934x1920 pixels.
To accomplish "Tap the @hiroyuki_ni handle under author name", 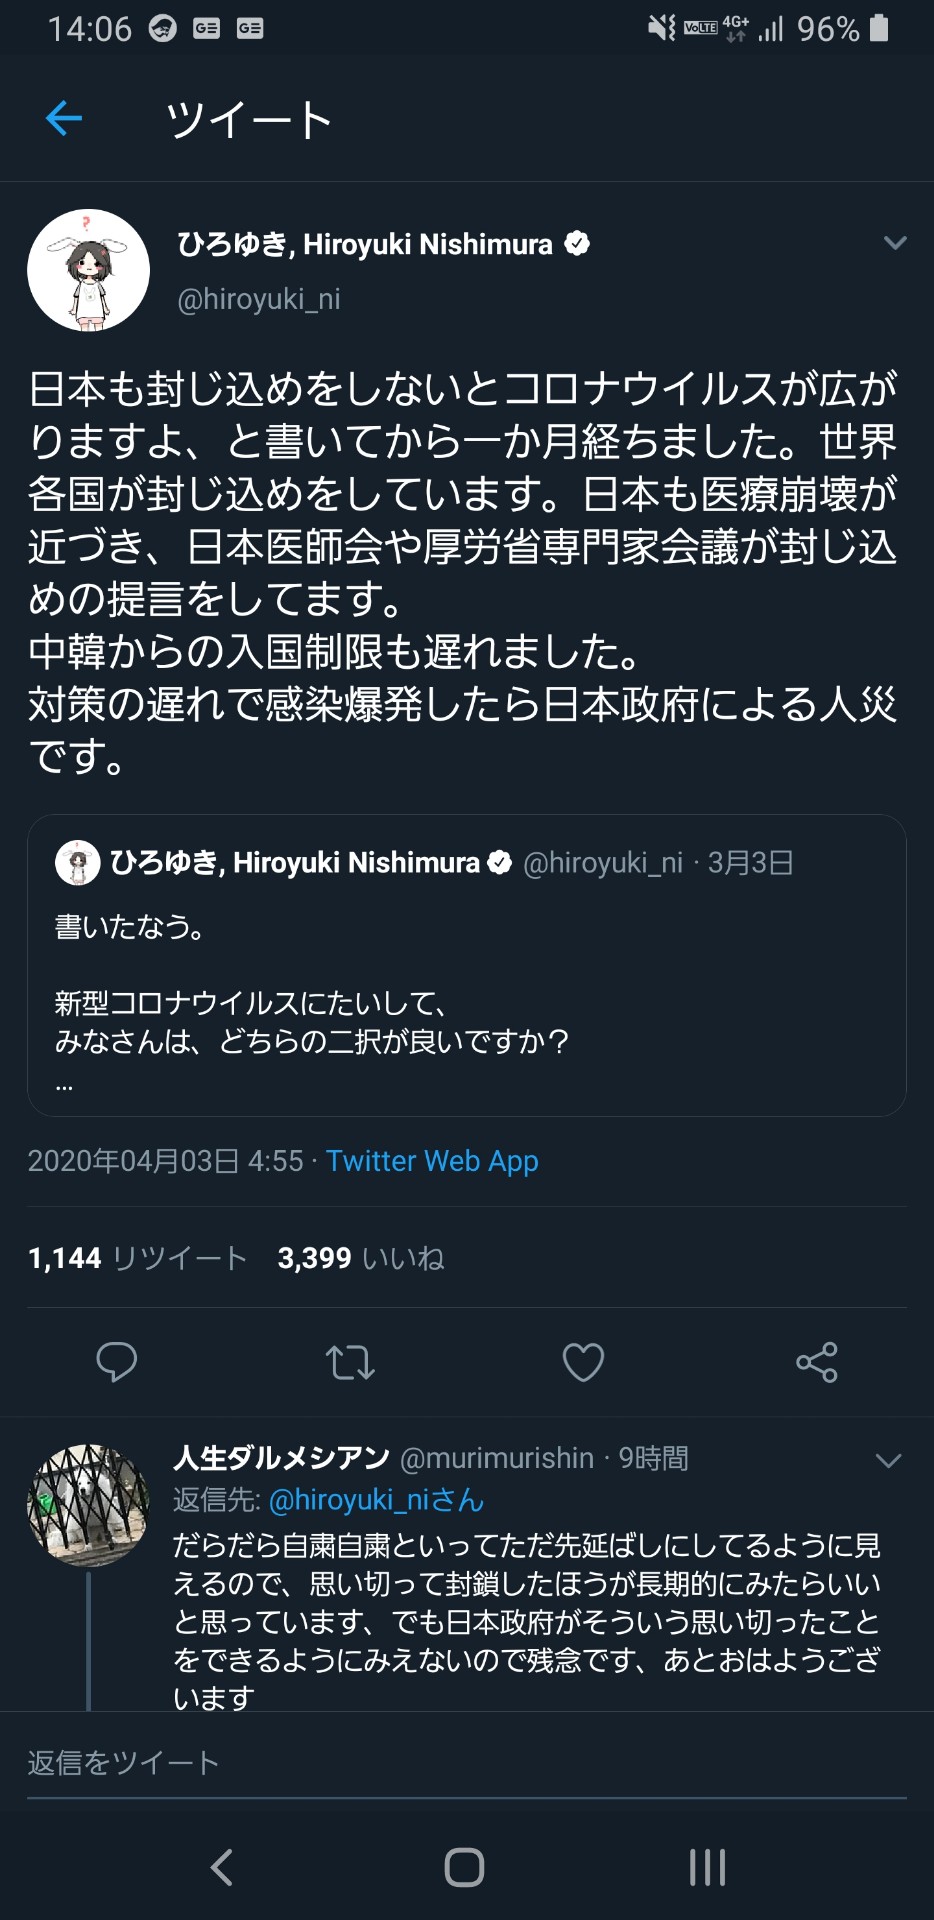I will coord(259,299).
